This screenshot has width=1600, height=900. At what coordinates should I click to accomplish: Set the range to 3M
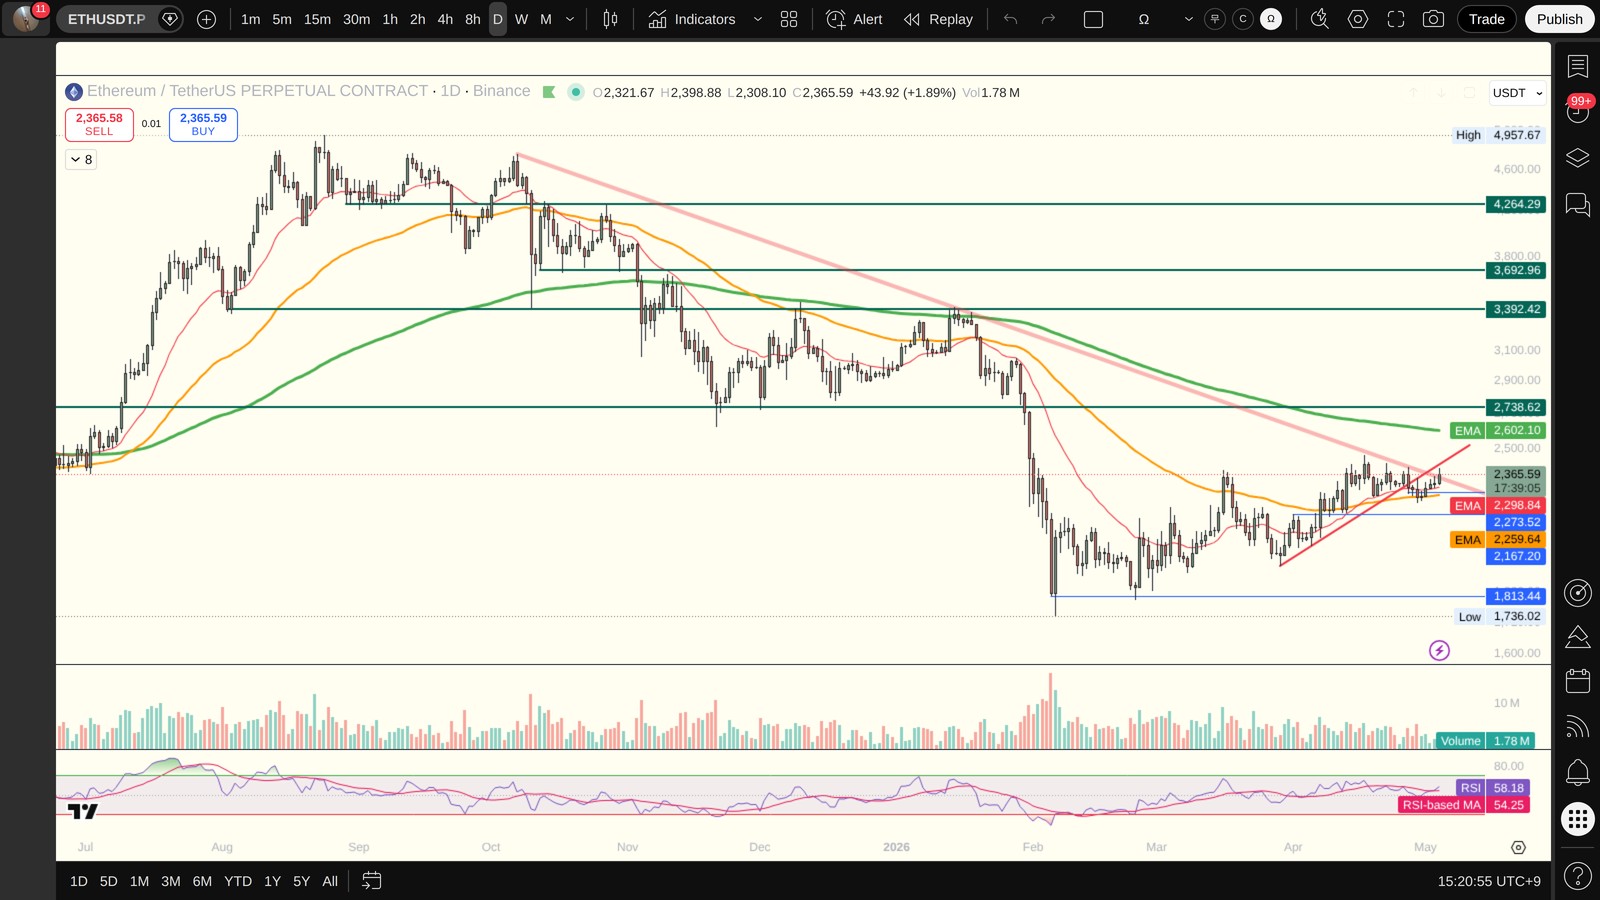pos(171,881)
